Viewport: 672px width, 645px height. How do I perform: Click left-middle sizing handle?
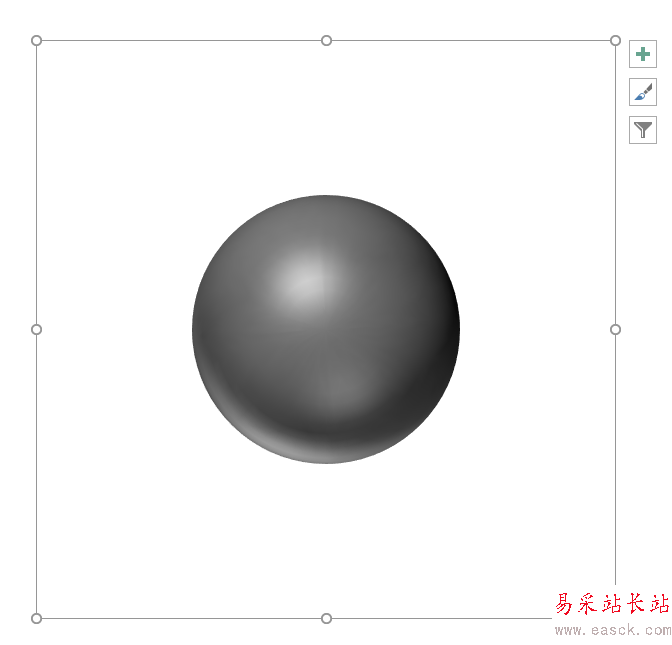pos(36,330)
